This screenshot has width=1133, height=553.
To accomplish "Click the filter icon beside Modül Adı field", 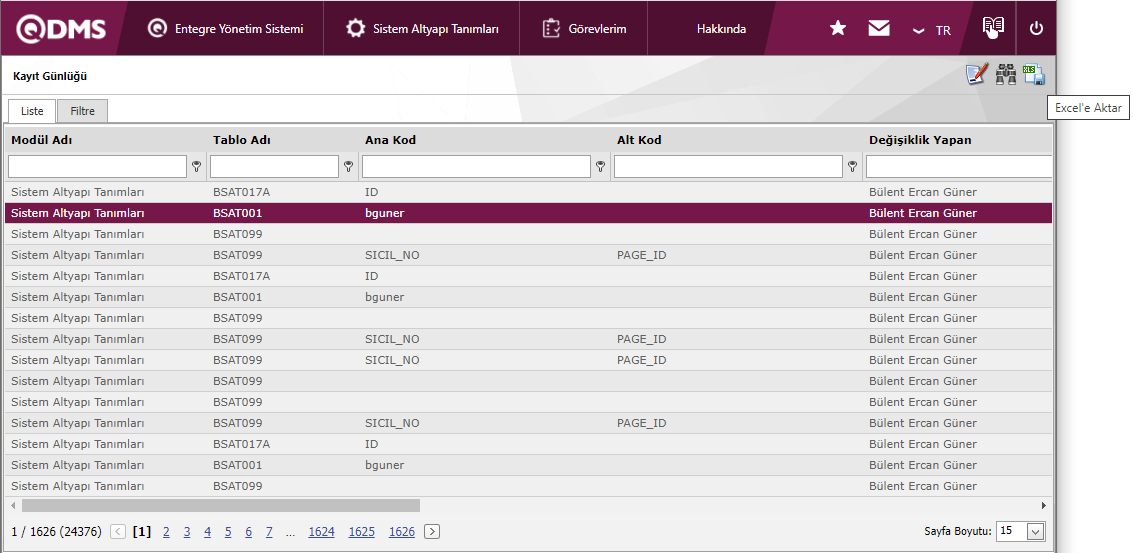I will 197,167.
